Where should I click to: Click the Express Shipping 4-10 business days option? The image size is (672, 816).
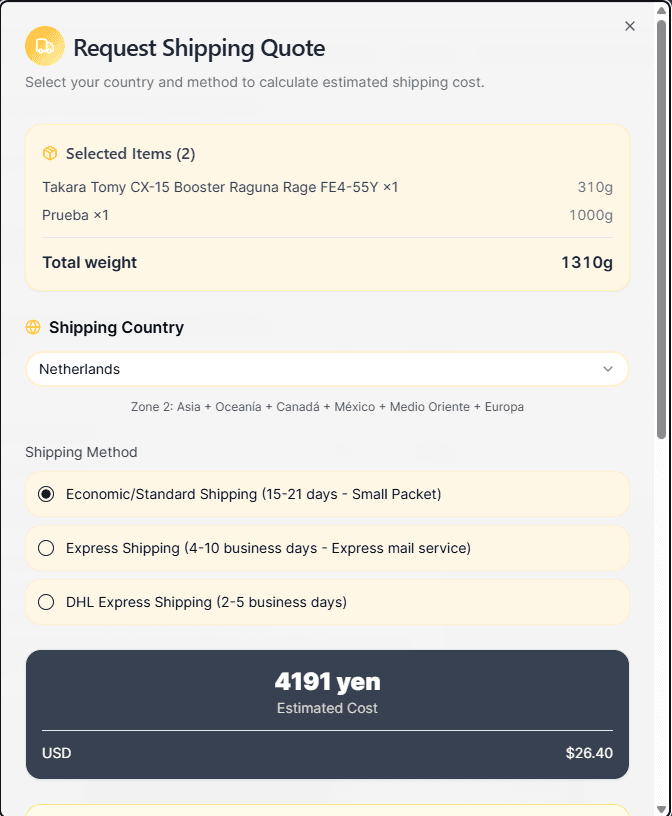[x=268, y=548]
